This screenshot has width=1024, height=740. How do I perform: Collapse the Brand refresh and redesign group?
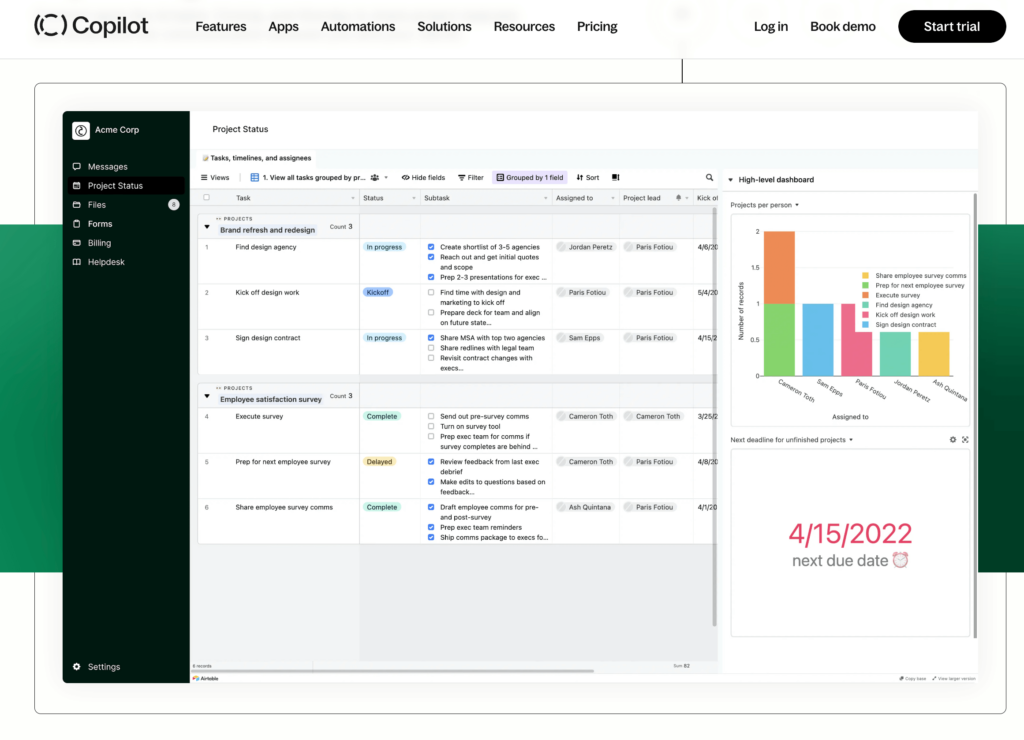pyautogui.click(x=207, y=227)
